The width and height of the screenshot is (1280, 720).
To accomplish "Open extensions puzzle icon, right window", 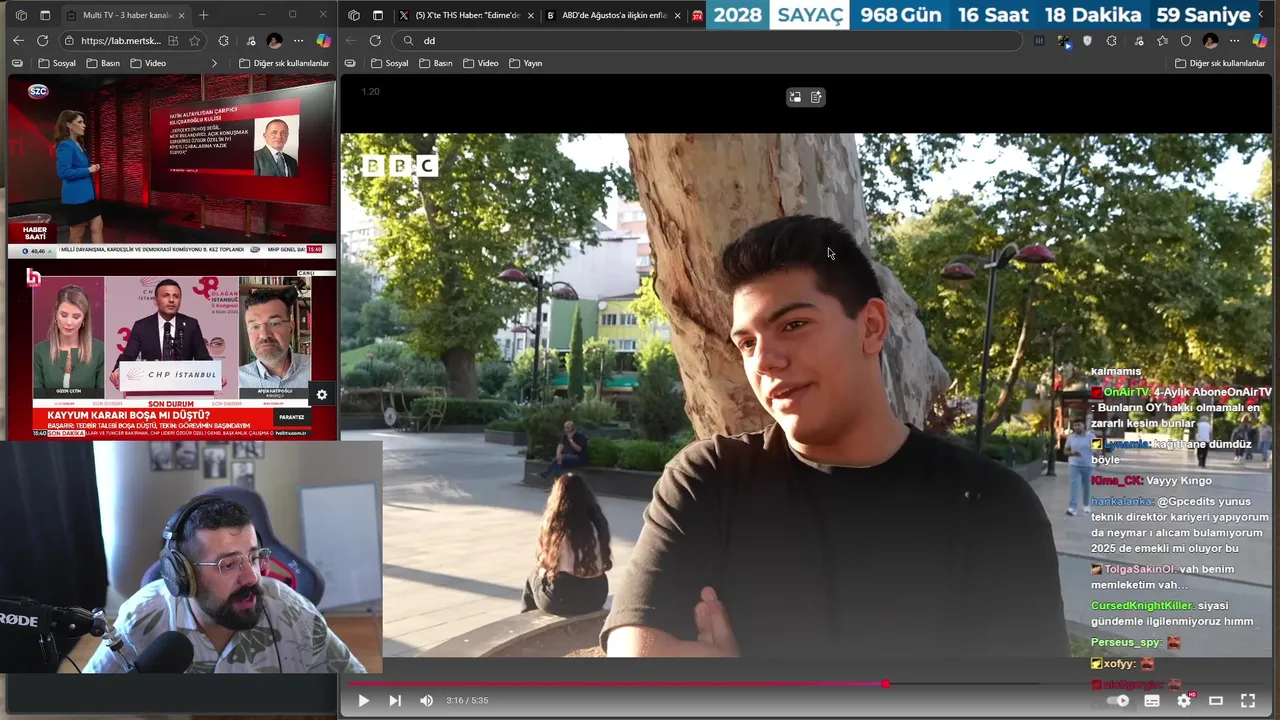I will click(x=1112, y=41).
